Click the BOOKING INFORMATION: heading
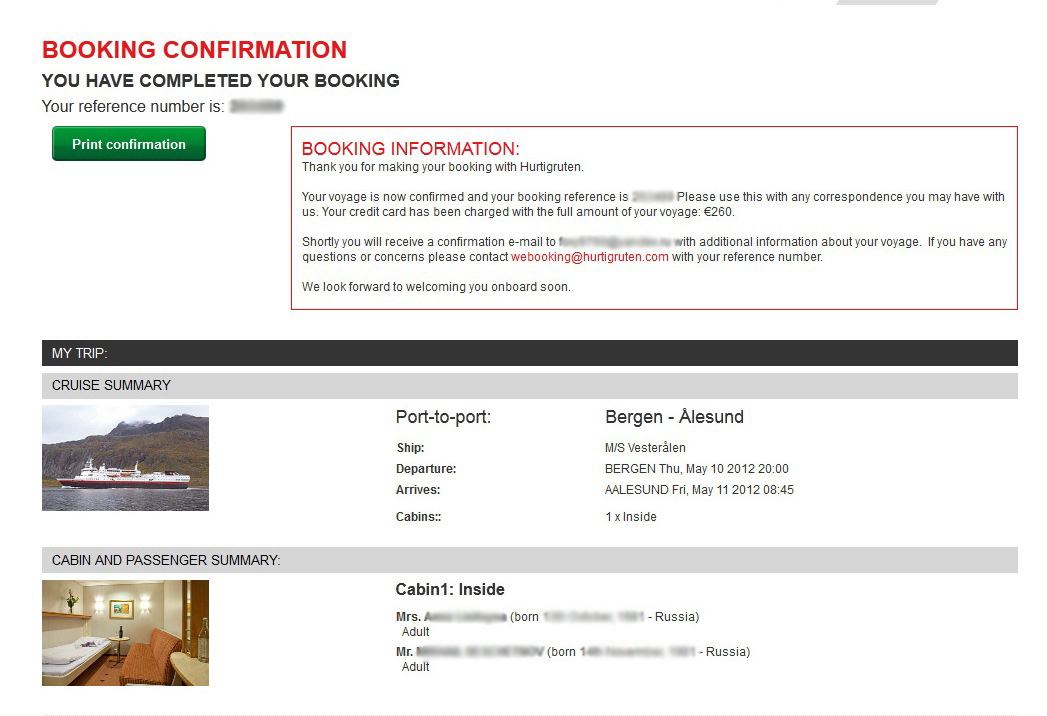This screenshot has height=716, width=1047. coord(411,148)
